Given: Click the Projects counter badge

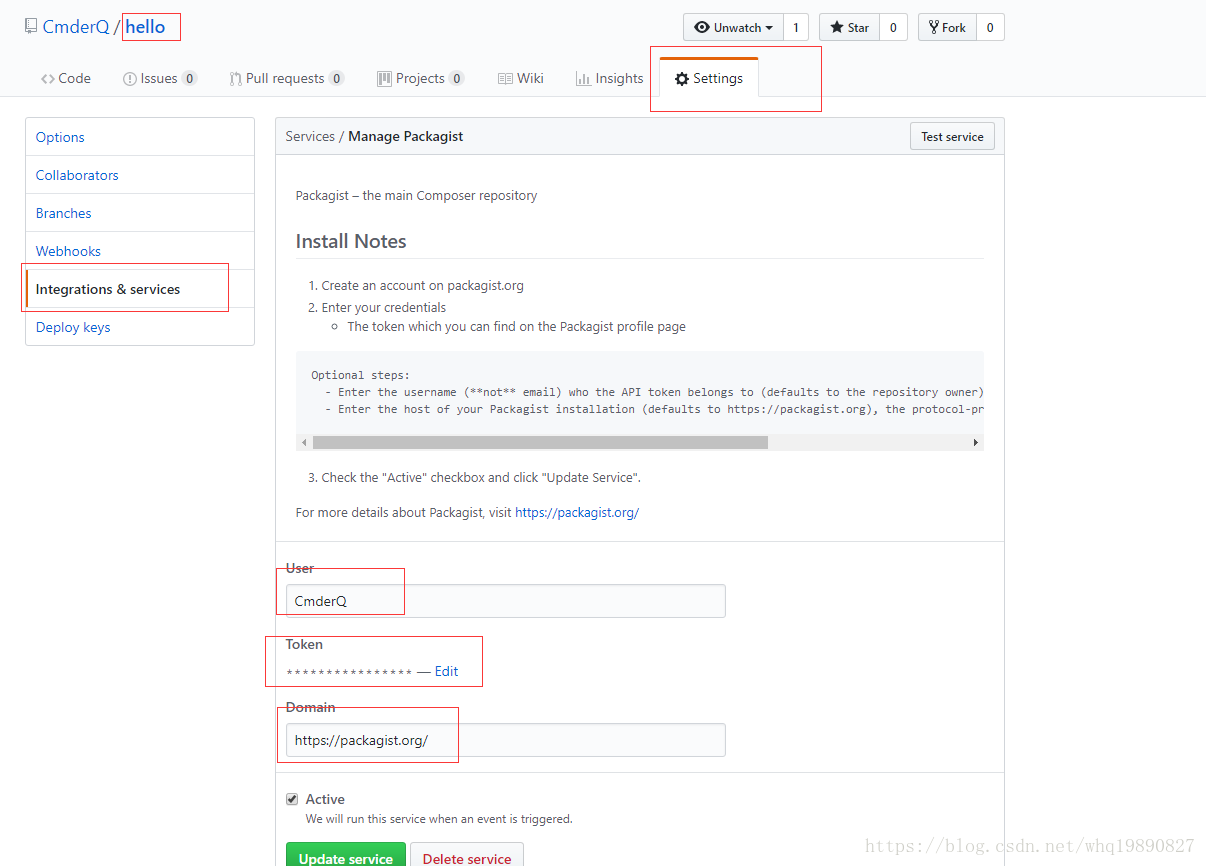Looking at the screenshot, I should pos(456,79).
